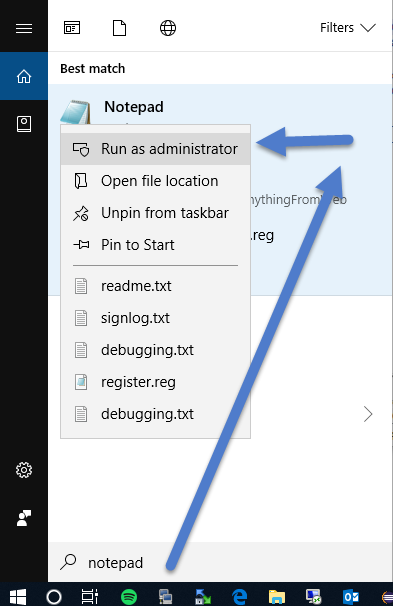This screenshot has width=393, height=606.
Task: Open recent file register.reg
Action: click(x=155, y=382)
